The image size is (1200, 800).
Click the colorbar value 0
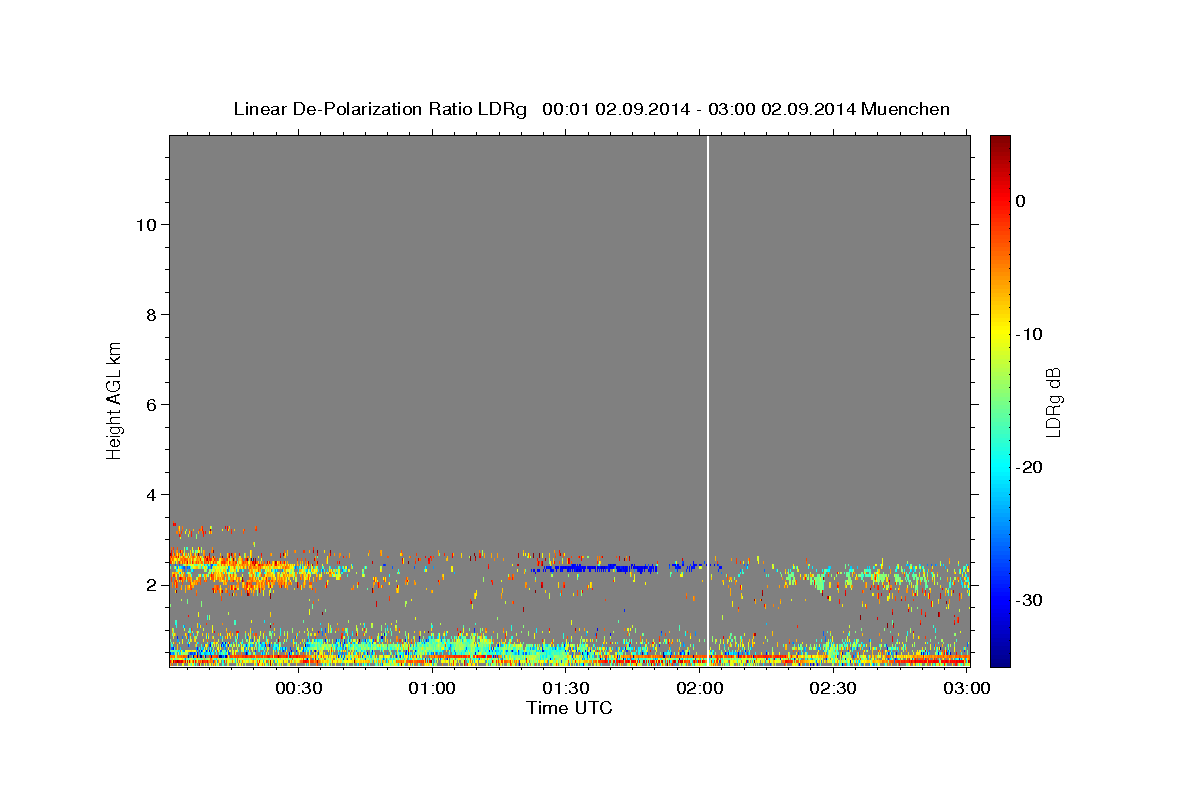click(x=1021, y=201)
